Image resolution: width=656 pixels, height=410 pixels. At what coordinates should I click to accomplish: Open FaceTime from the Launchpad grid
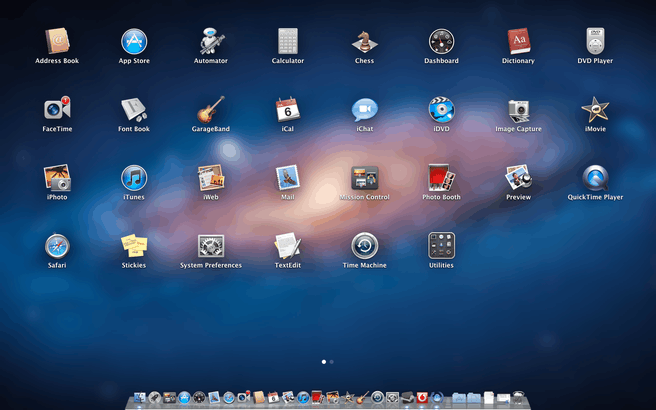pos(57,109)
